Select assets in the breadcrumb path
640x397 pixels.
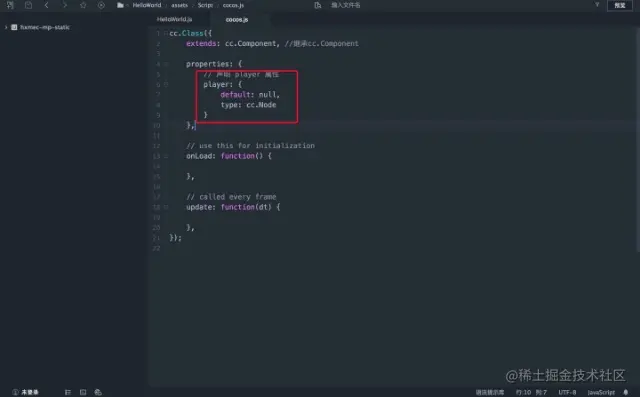tap(180, 5)
